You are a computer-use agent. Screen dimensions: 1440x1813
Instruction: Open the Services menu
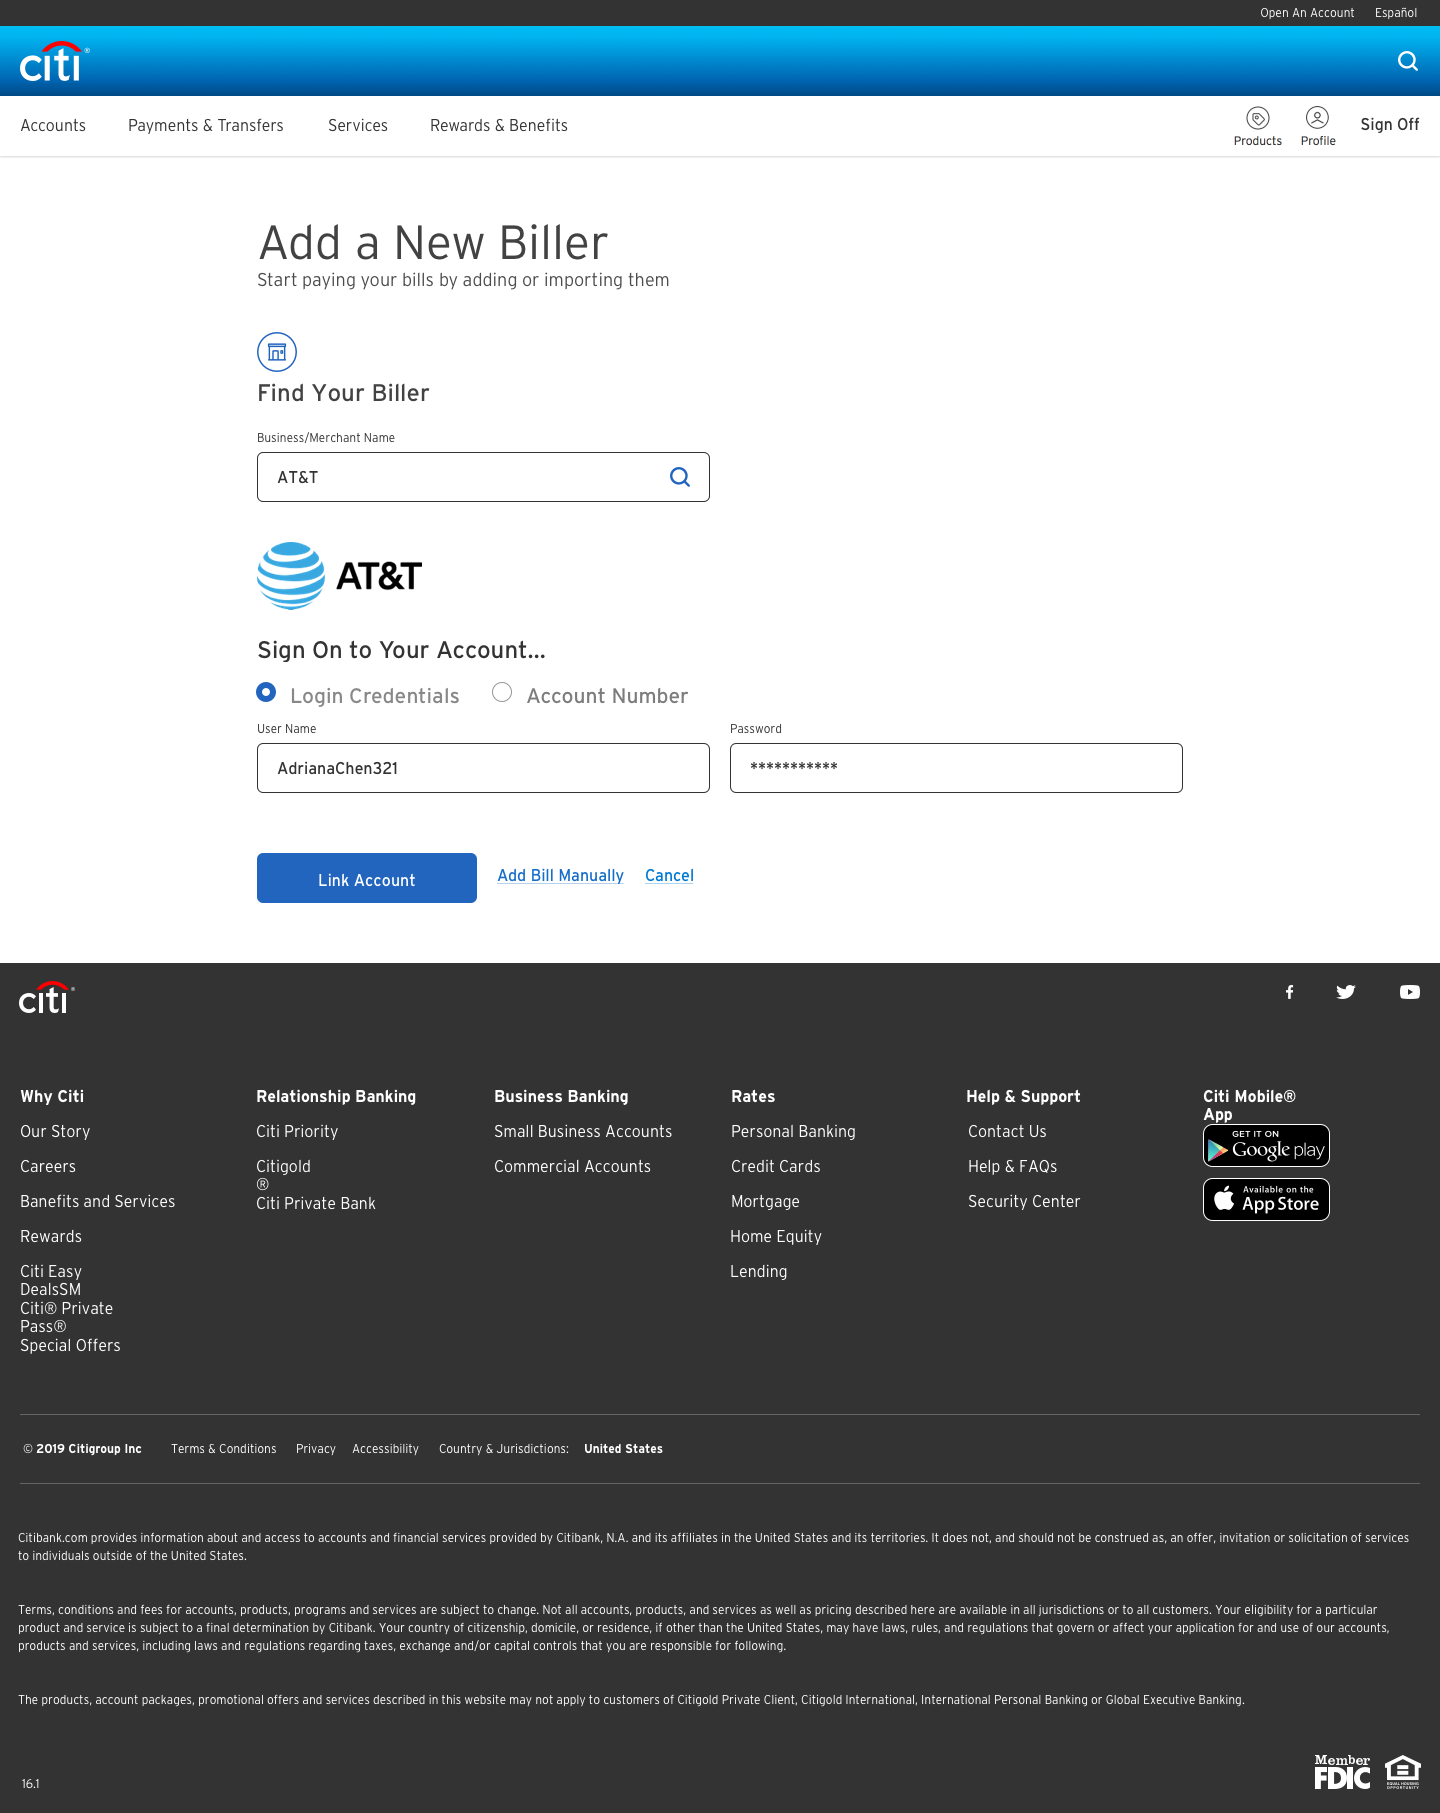tap(358, 125)
